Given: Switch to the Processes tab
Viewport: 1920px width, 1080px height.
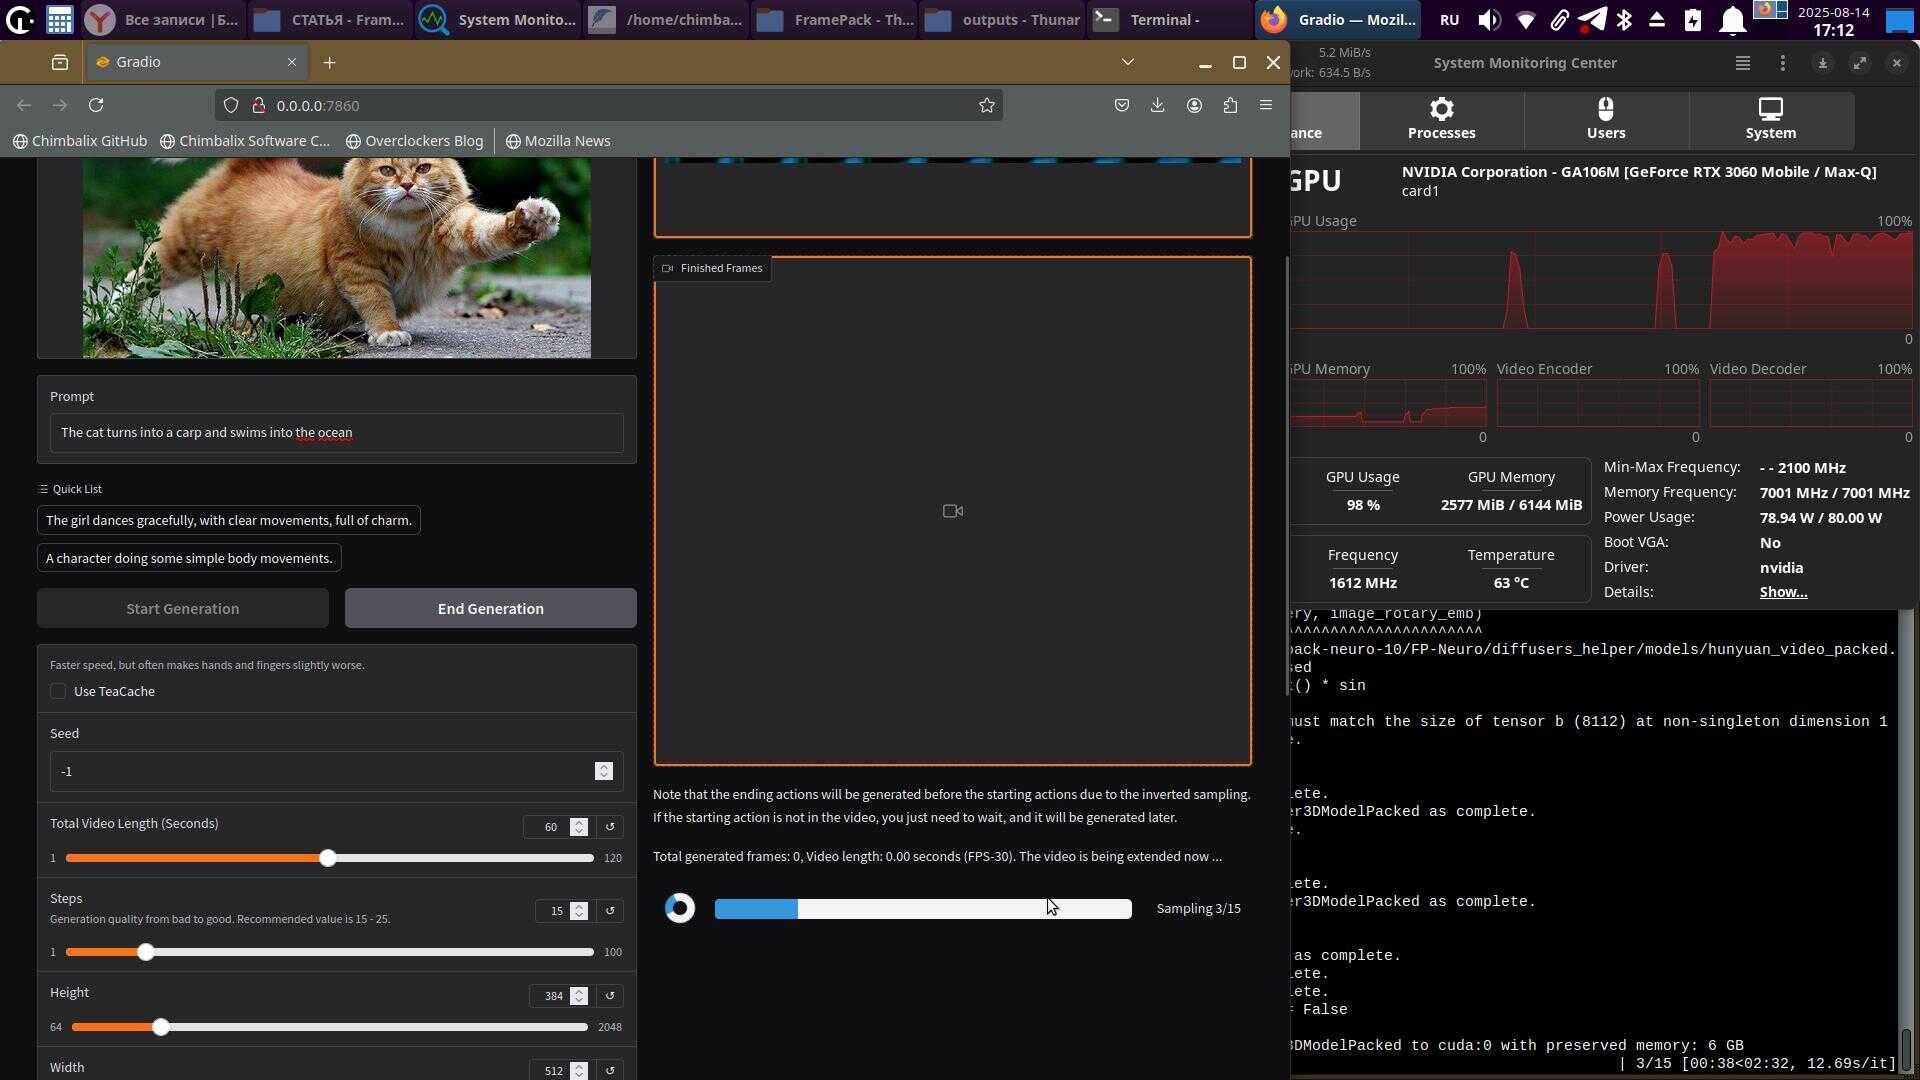Looking at the screenshot, I should tap(1441, 119).
